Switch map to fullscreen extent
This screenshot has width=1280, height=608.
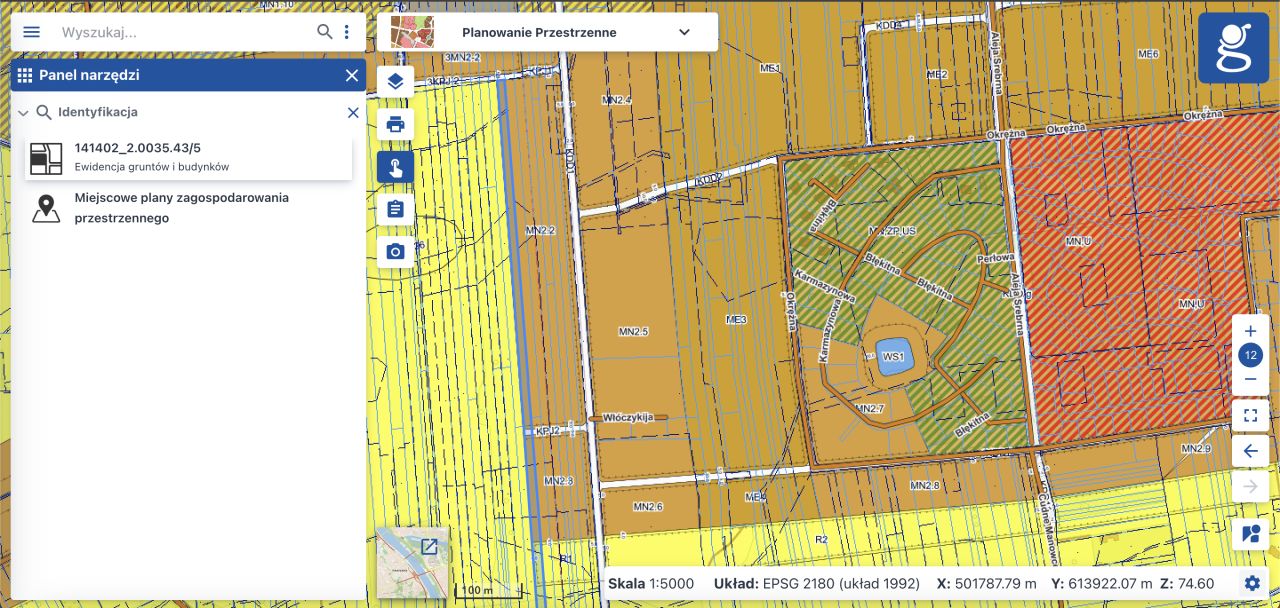(1250, 414)
